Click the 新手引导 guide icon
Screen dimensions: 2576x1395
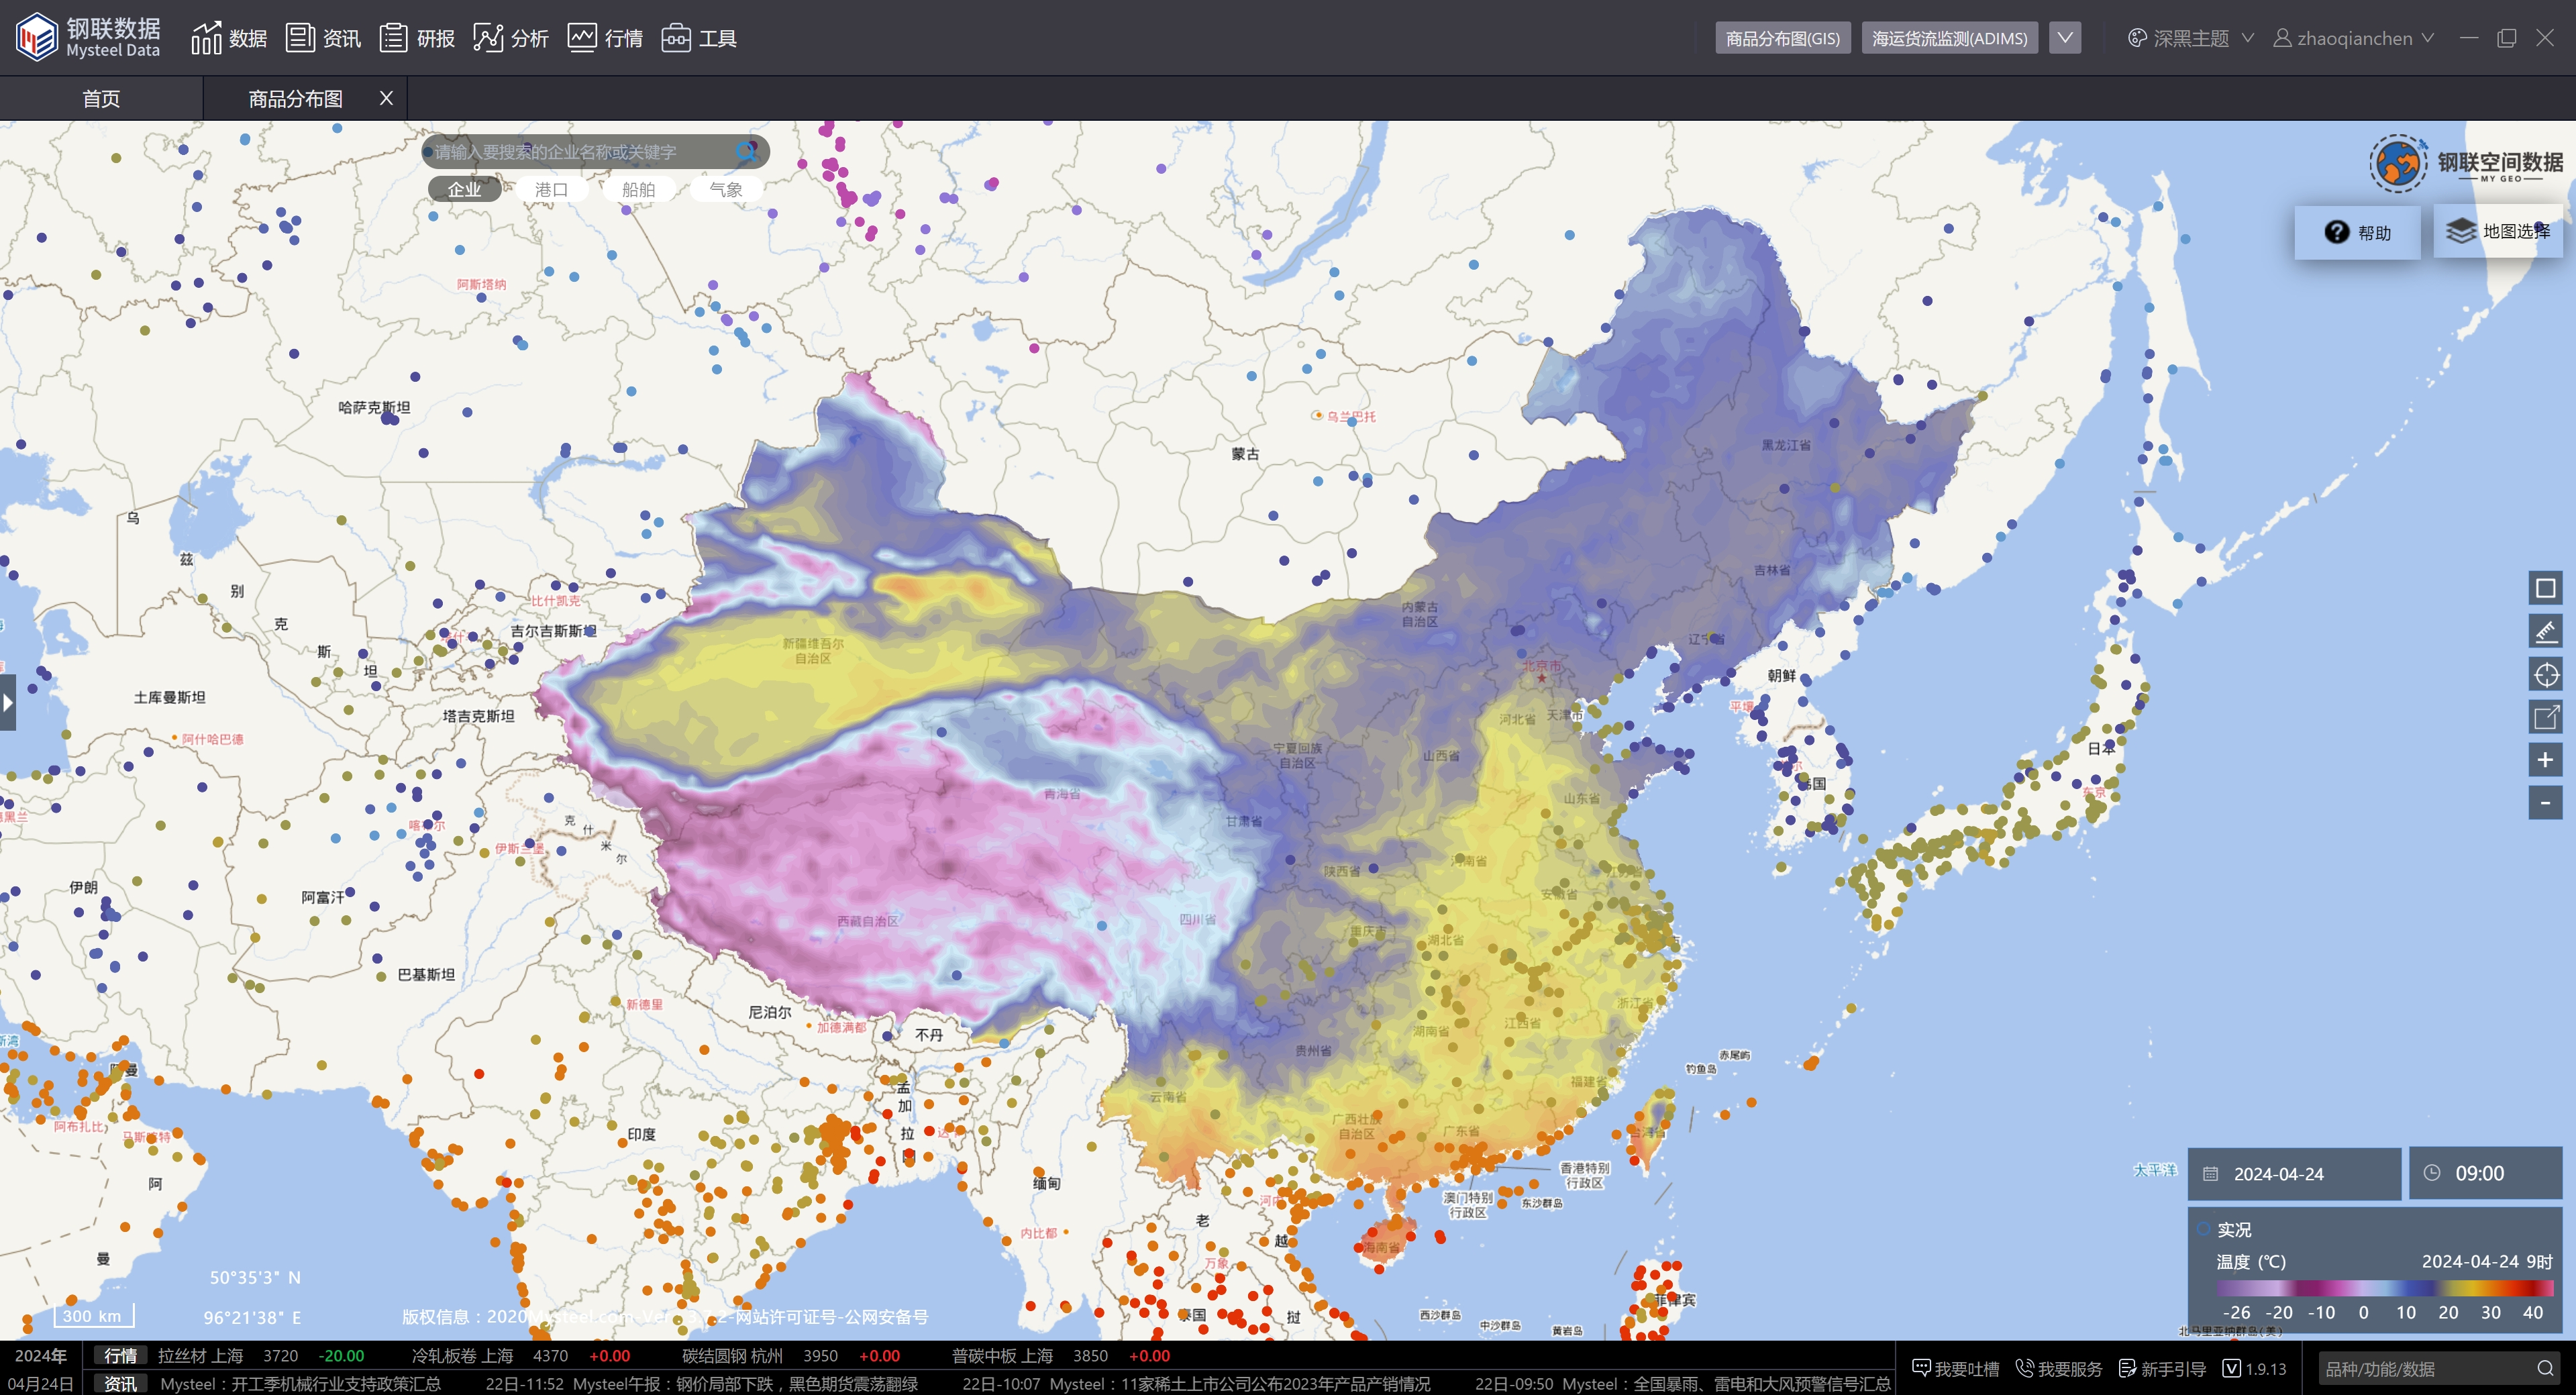2128,1368
